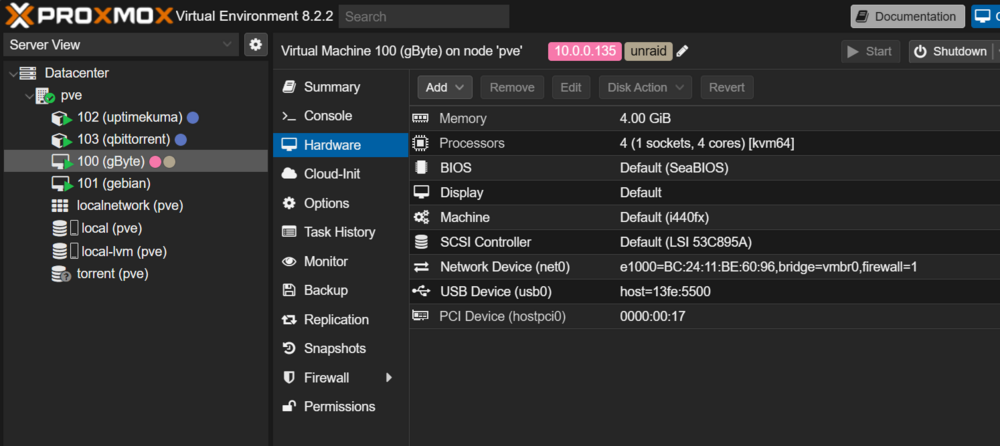Collapse the Datacenter tree node
Screen dimensions: 1000x446
pyautogui.click(x=12, y=74)
